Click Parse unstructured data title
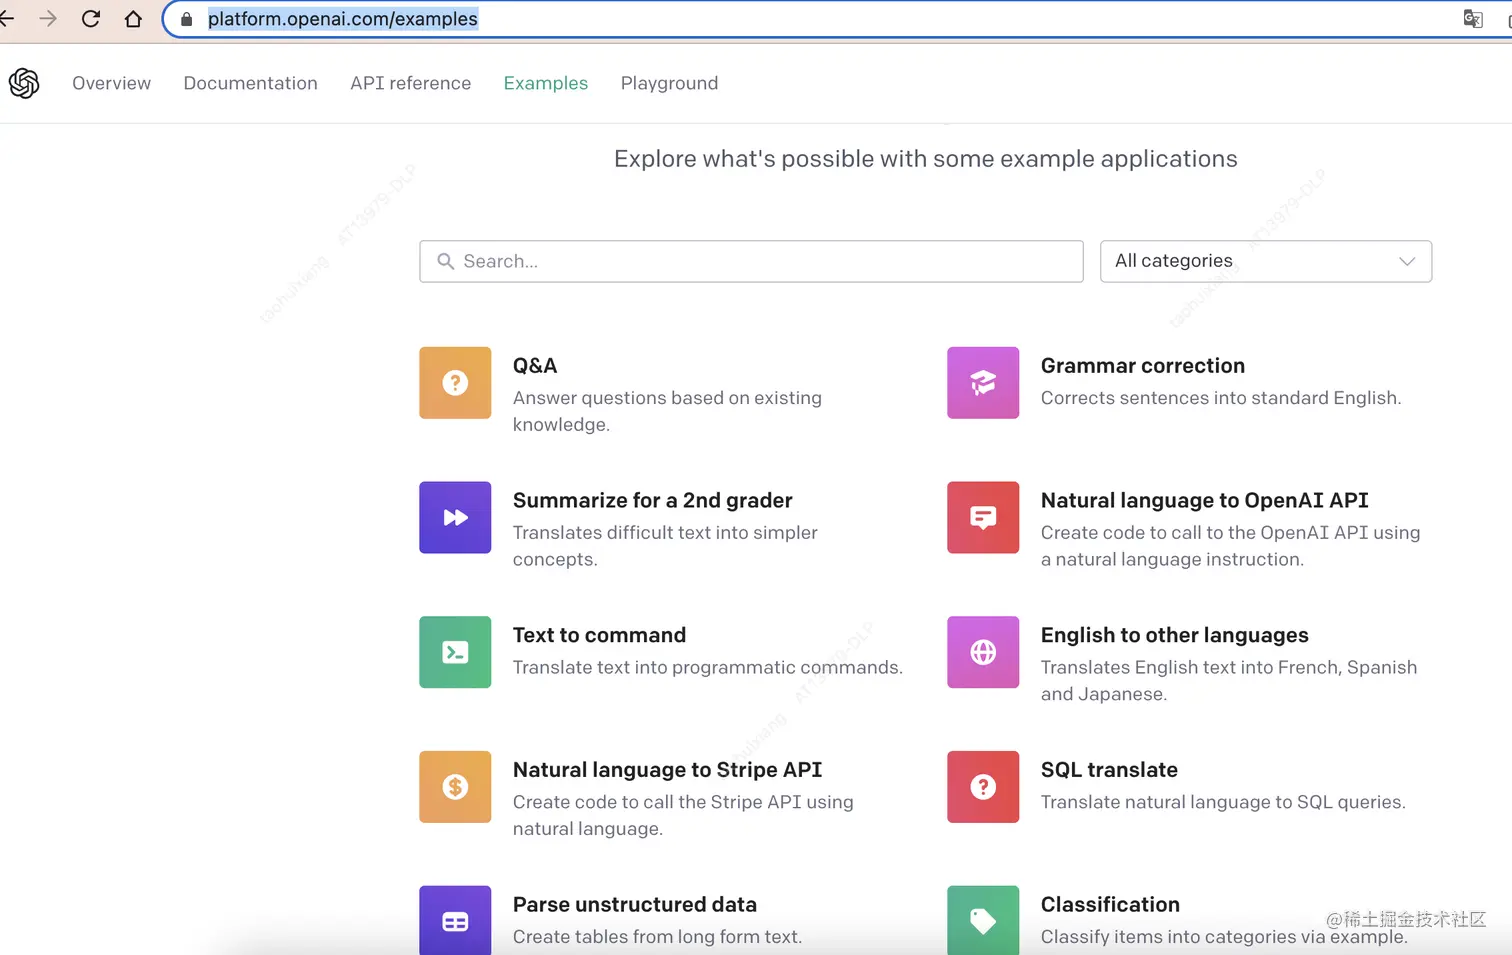Viewport: 1512px width, 955px height. click(634, 904)
